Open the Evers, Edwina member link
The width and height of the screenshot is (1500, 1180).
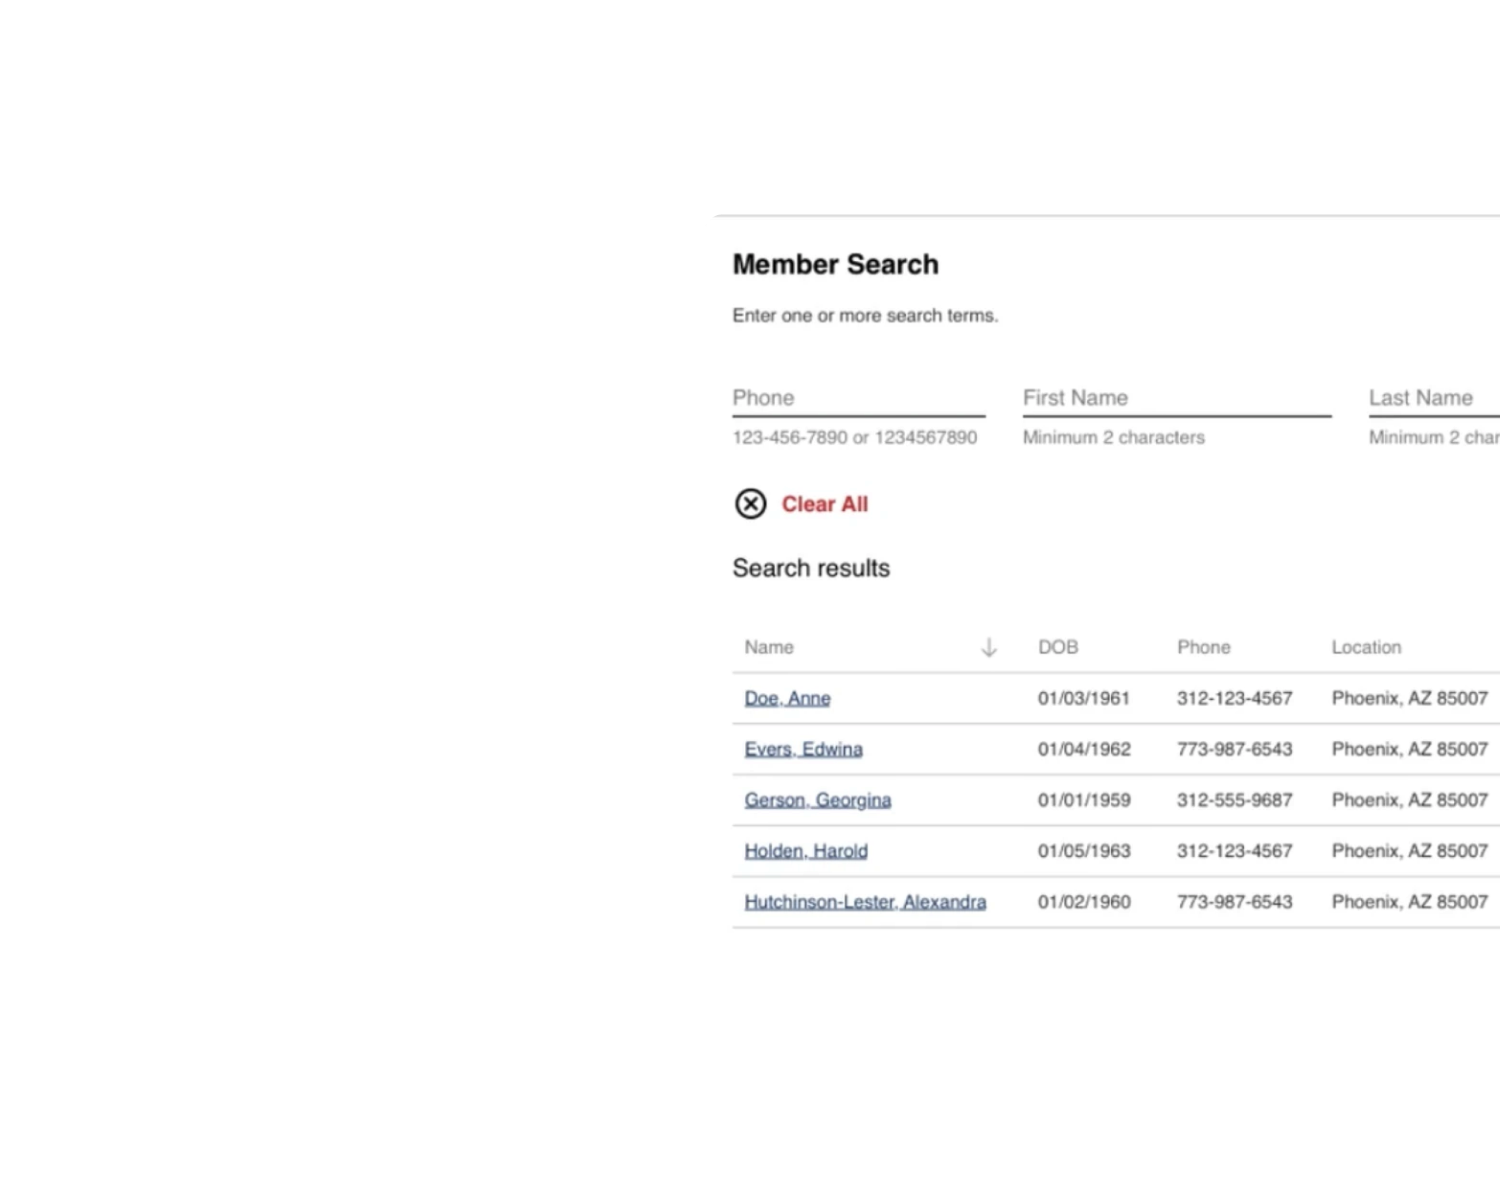803,750
